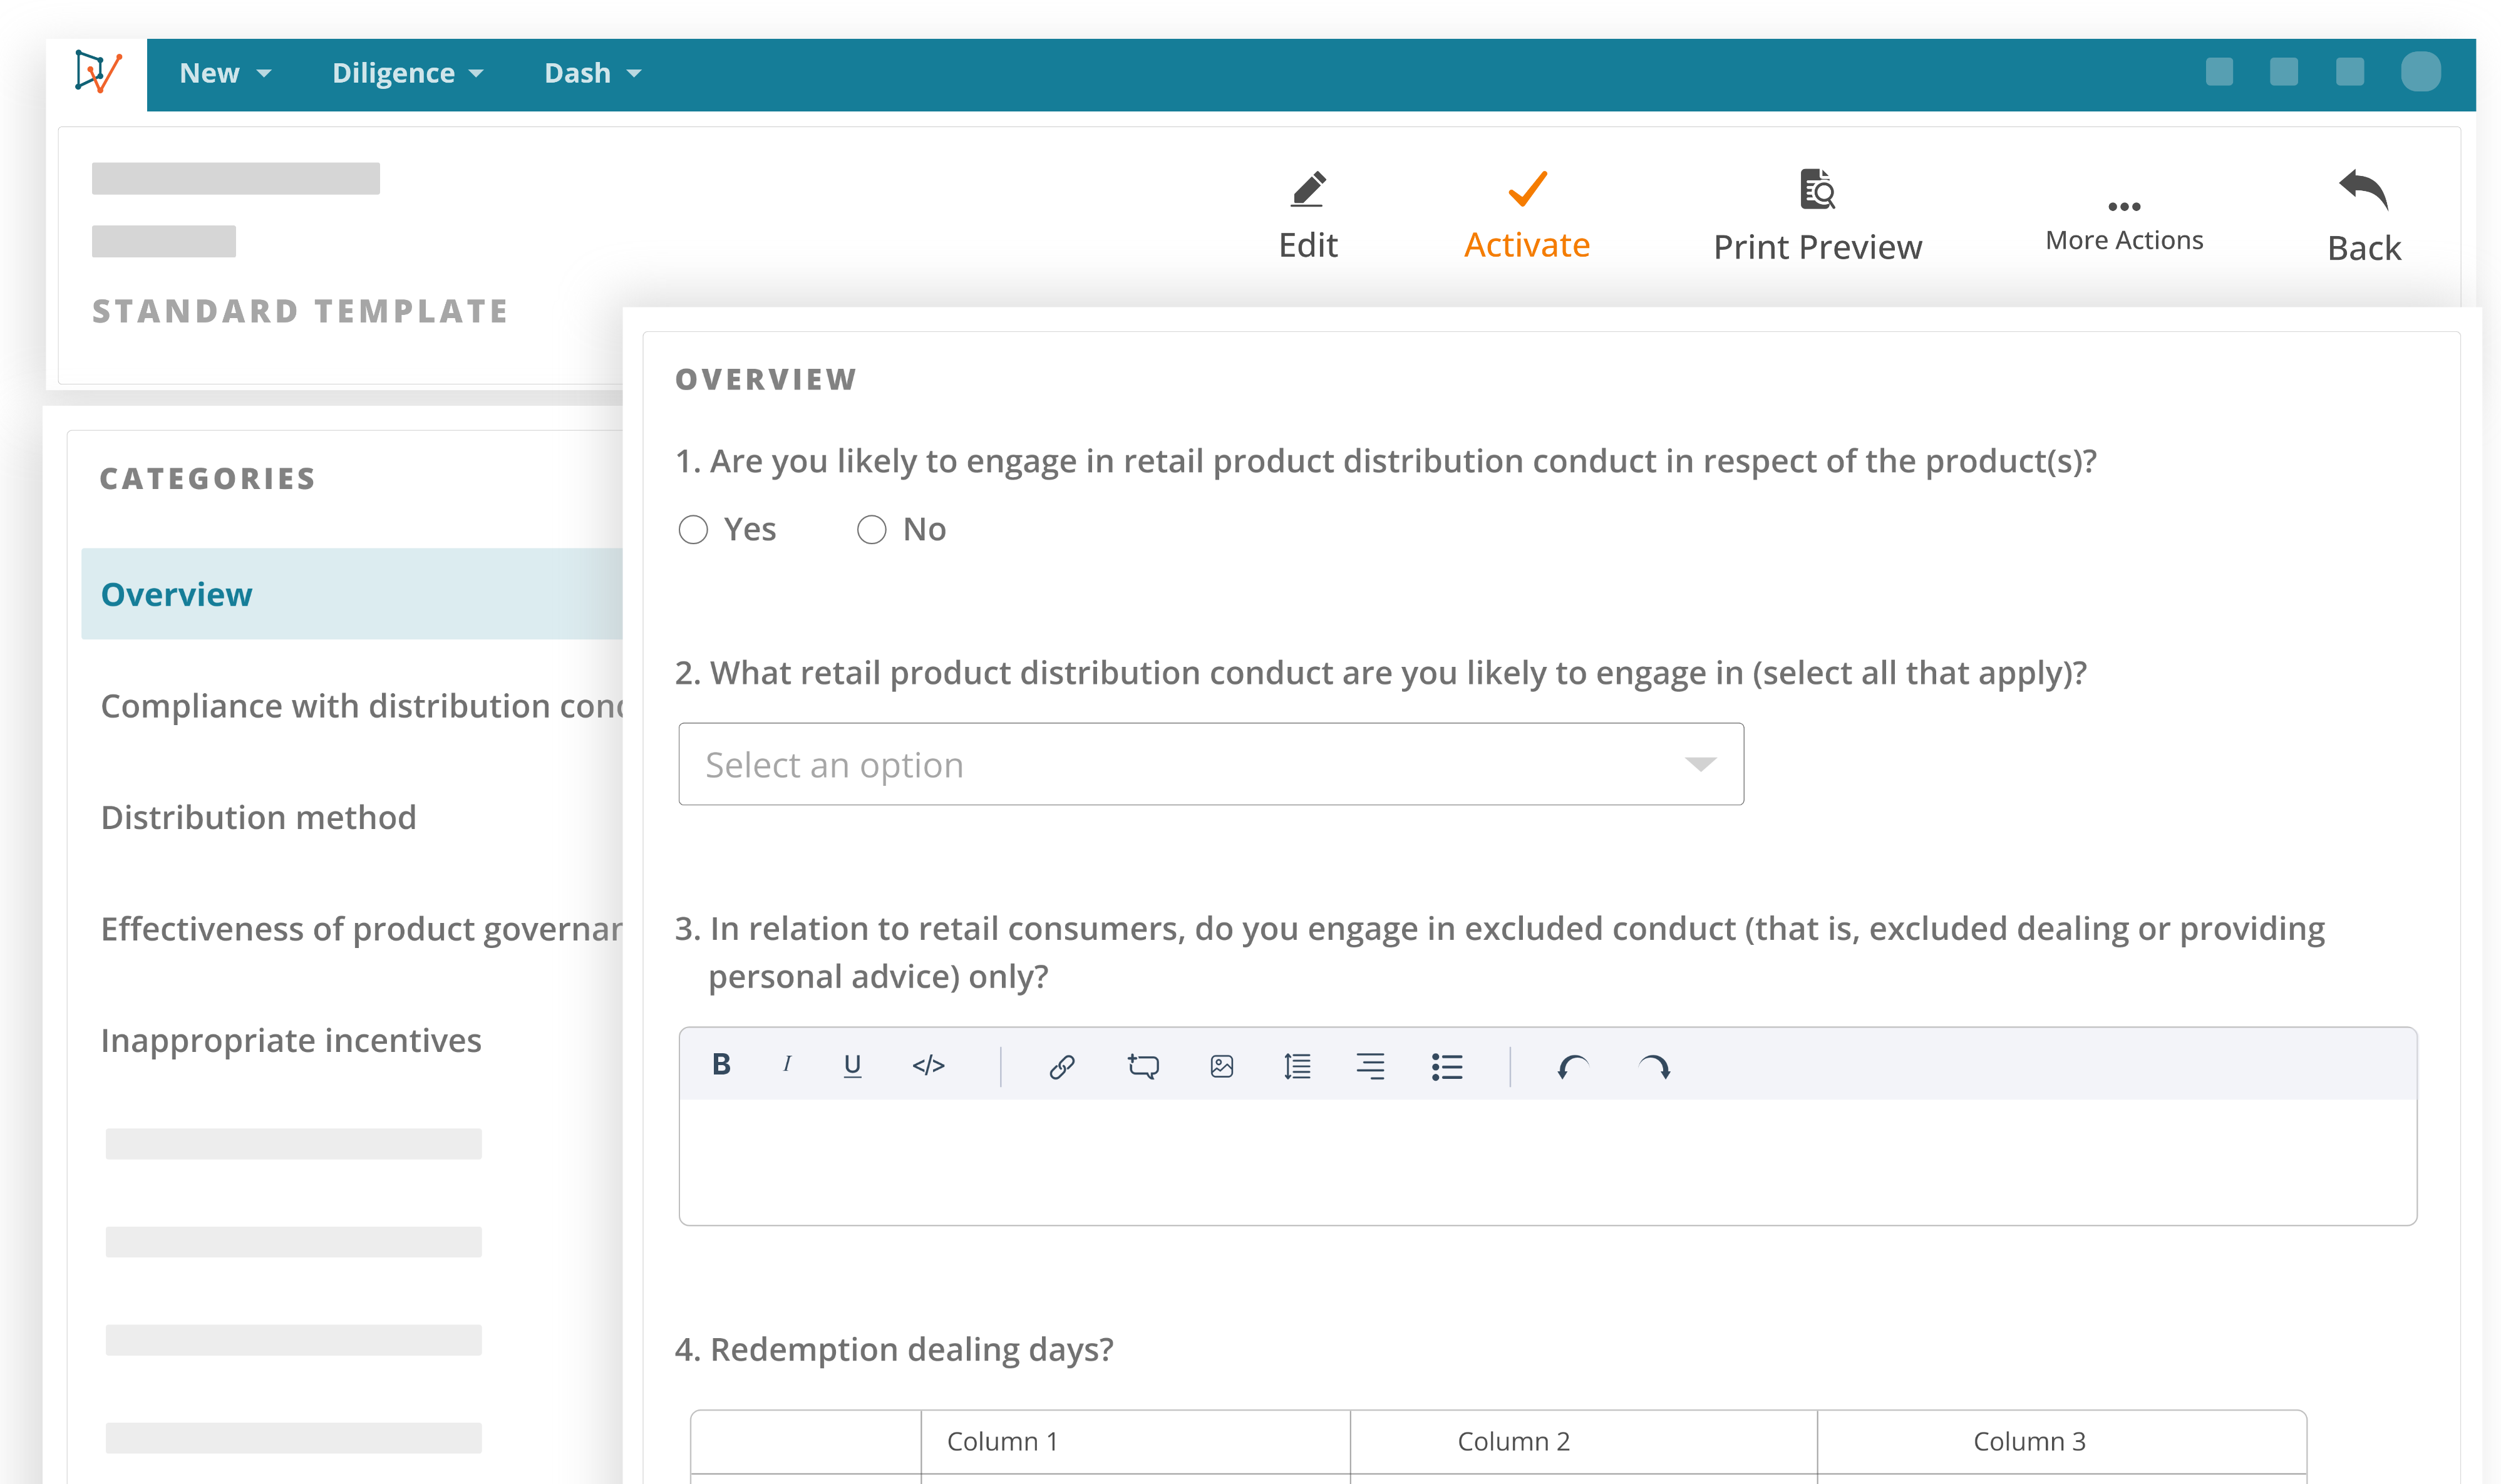Open the Diligence menu
Screen dimensions: 2501x1484
[x=408, y=73]
